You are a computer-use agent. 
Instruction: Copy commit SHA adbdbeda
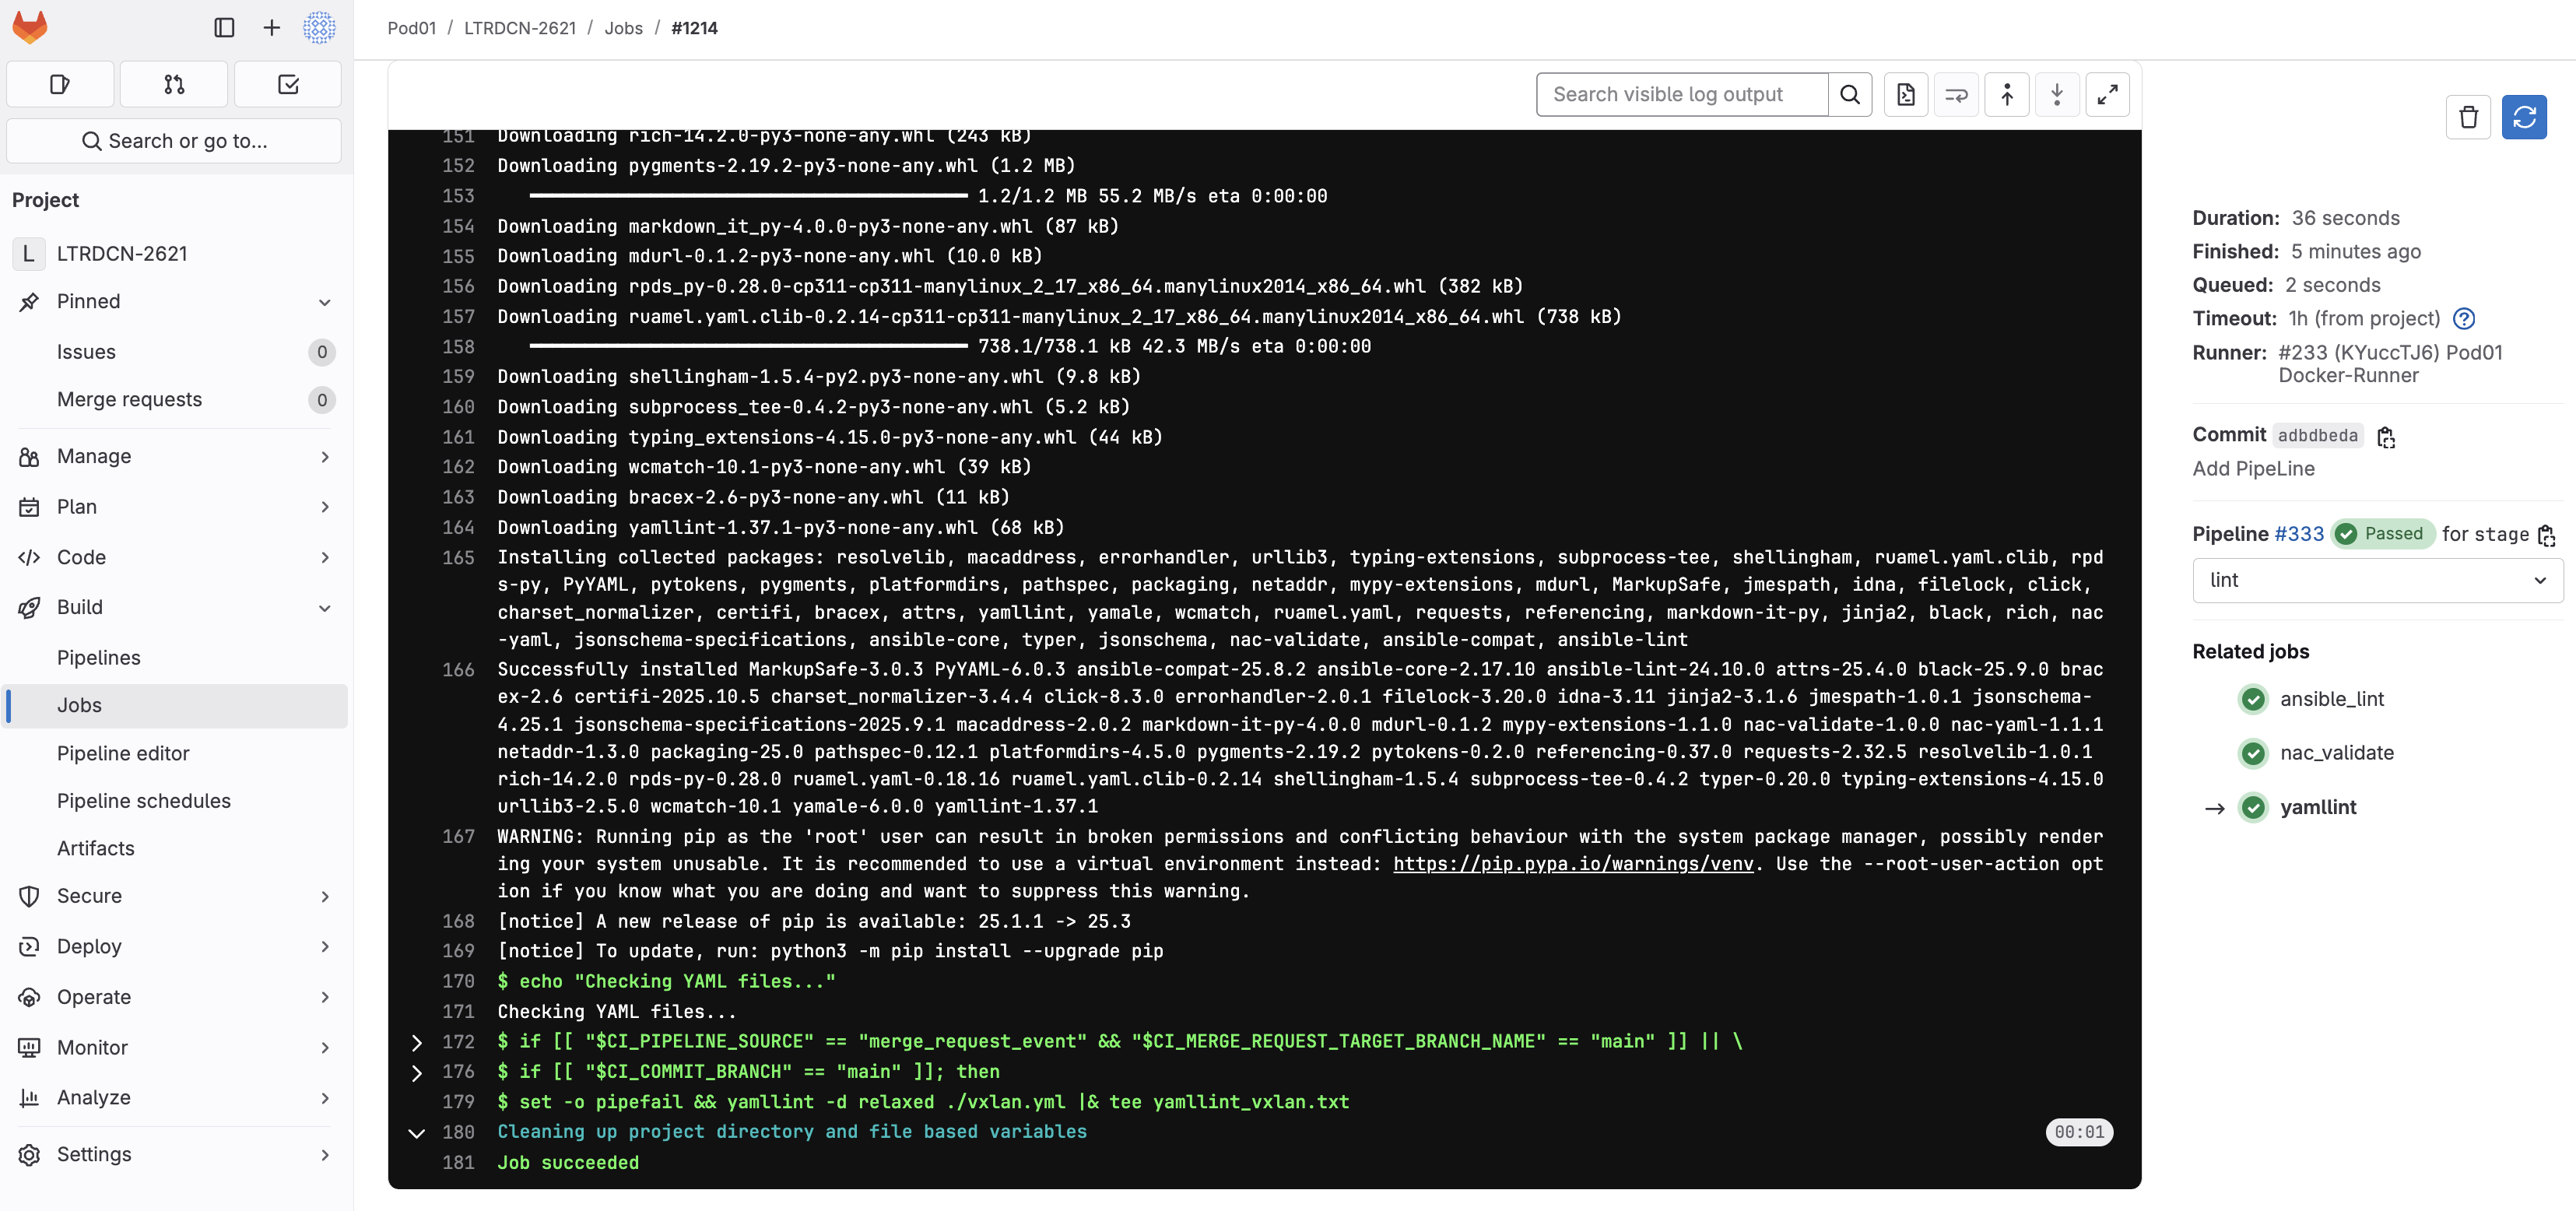pos(2386,437)
